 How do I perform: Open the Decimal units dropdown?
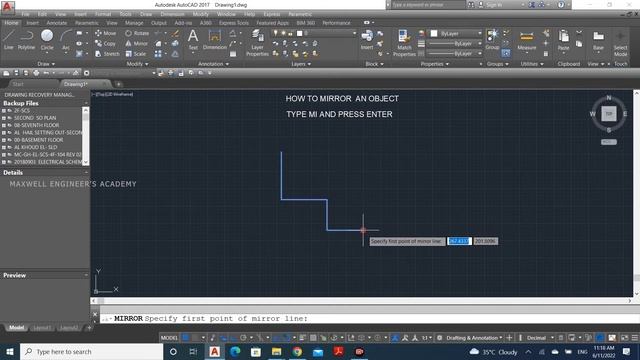coord(540,338)
